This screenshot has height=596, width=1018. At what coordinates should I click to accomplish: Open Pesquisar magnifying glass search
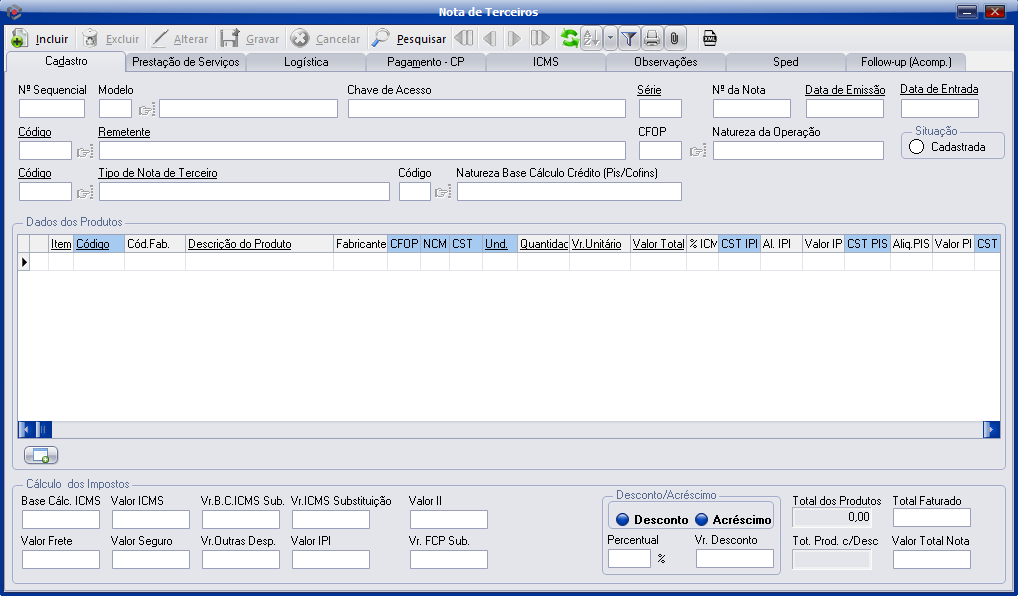[x=409, y=39]
